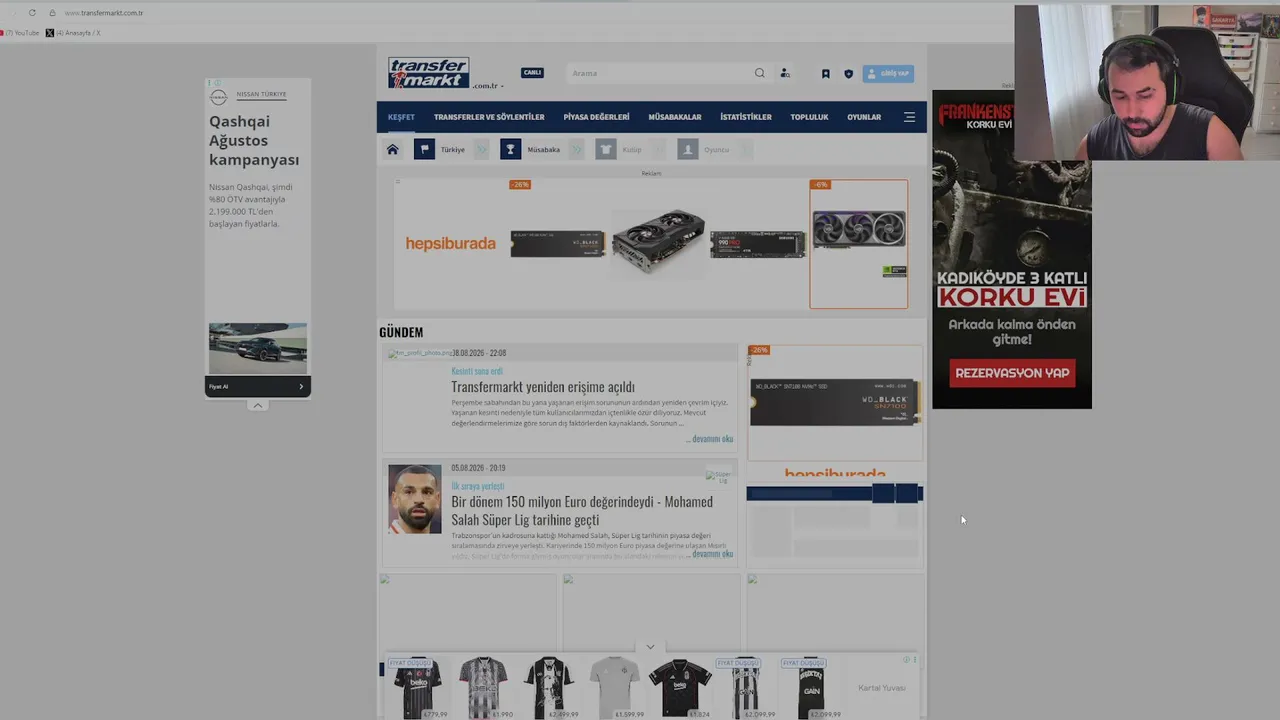This screenshot has width=1280, height=720.
Task: Click the Transfermarkt logo
Action: coord(428,72)
